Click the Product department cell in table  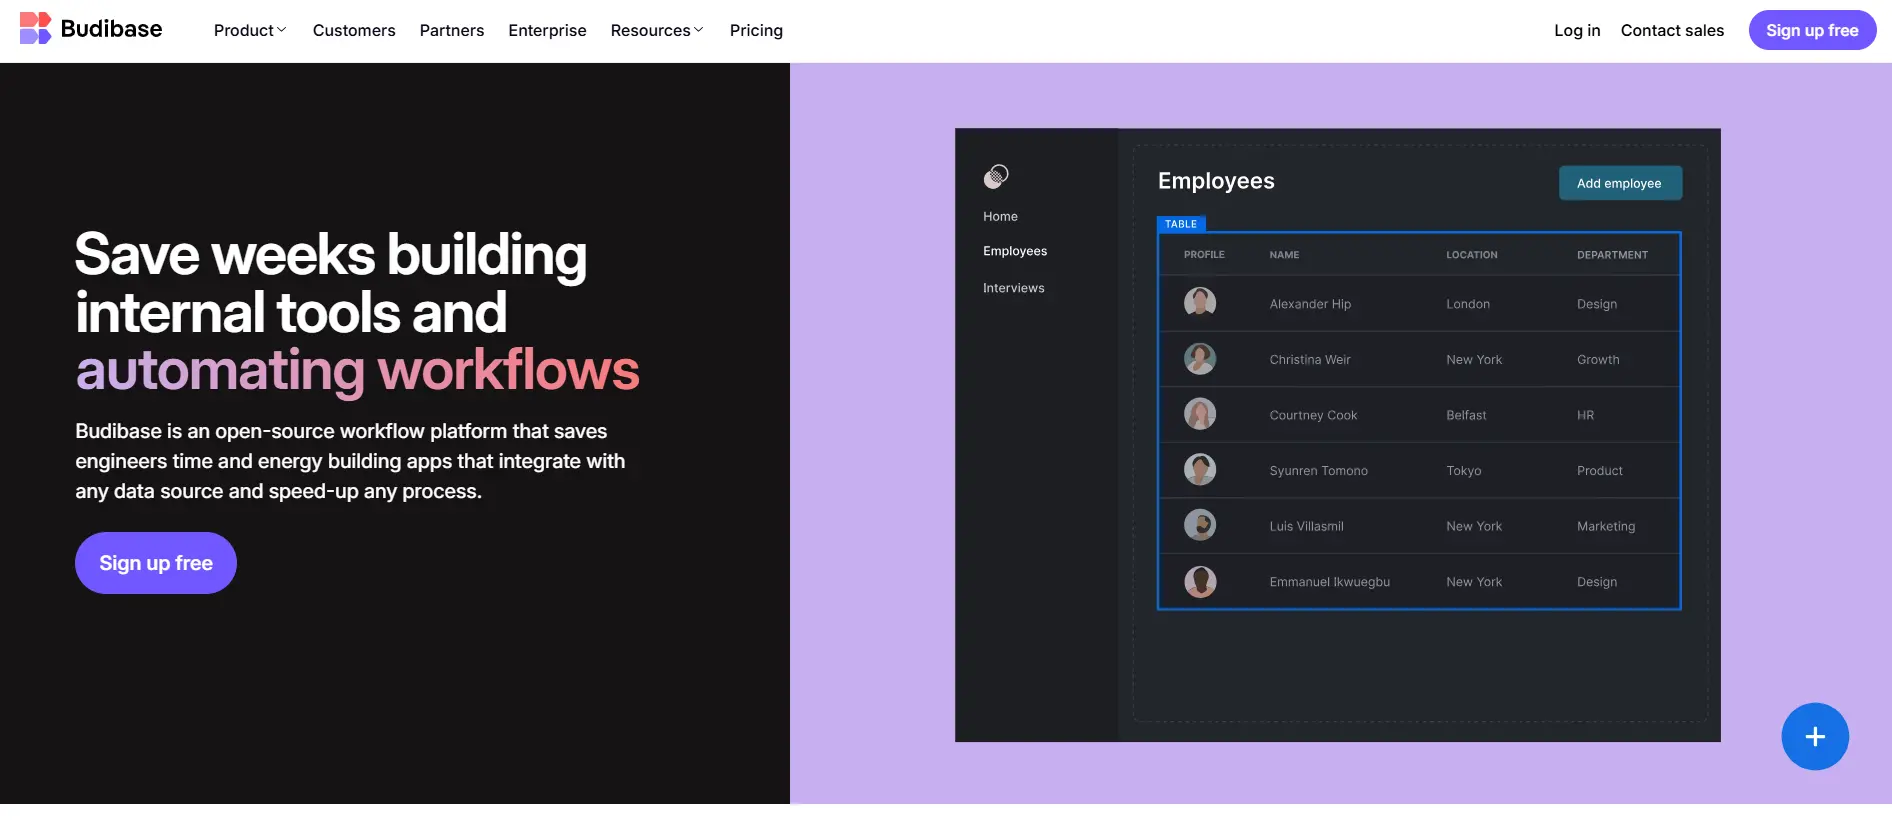[x=1599, y=471]
